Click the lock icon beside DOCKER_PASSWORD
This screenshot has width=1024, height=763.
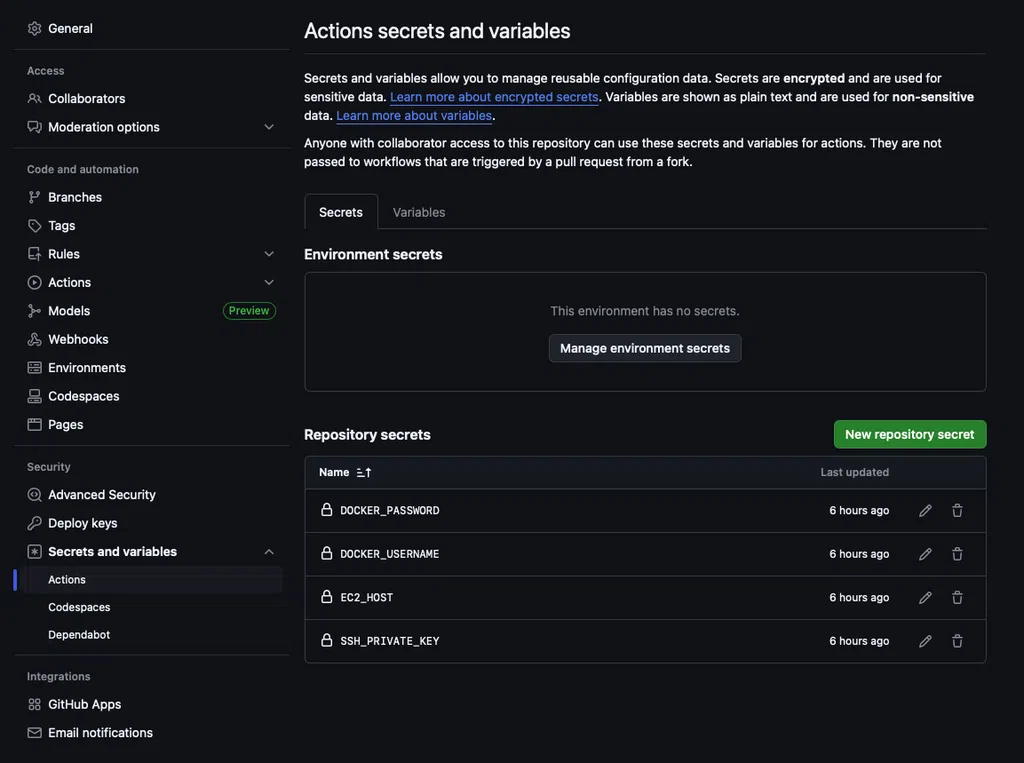tap(327, 510)
